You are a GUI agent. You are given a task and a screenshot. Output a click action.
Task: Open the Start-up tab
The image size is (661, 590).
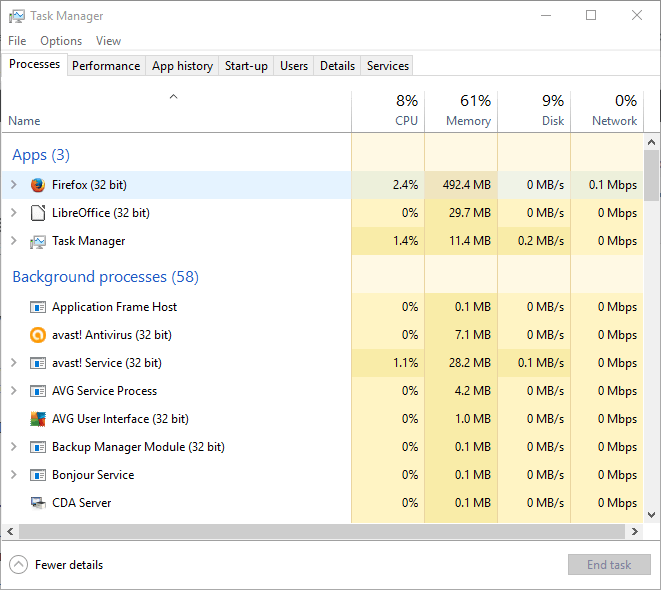pyautogui.click(x=246, y=66)
